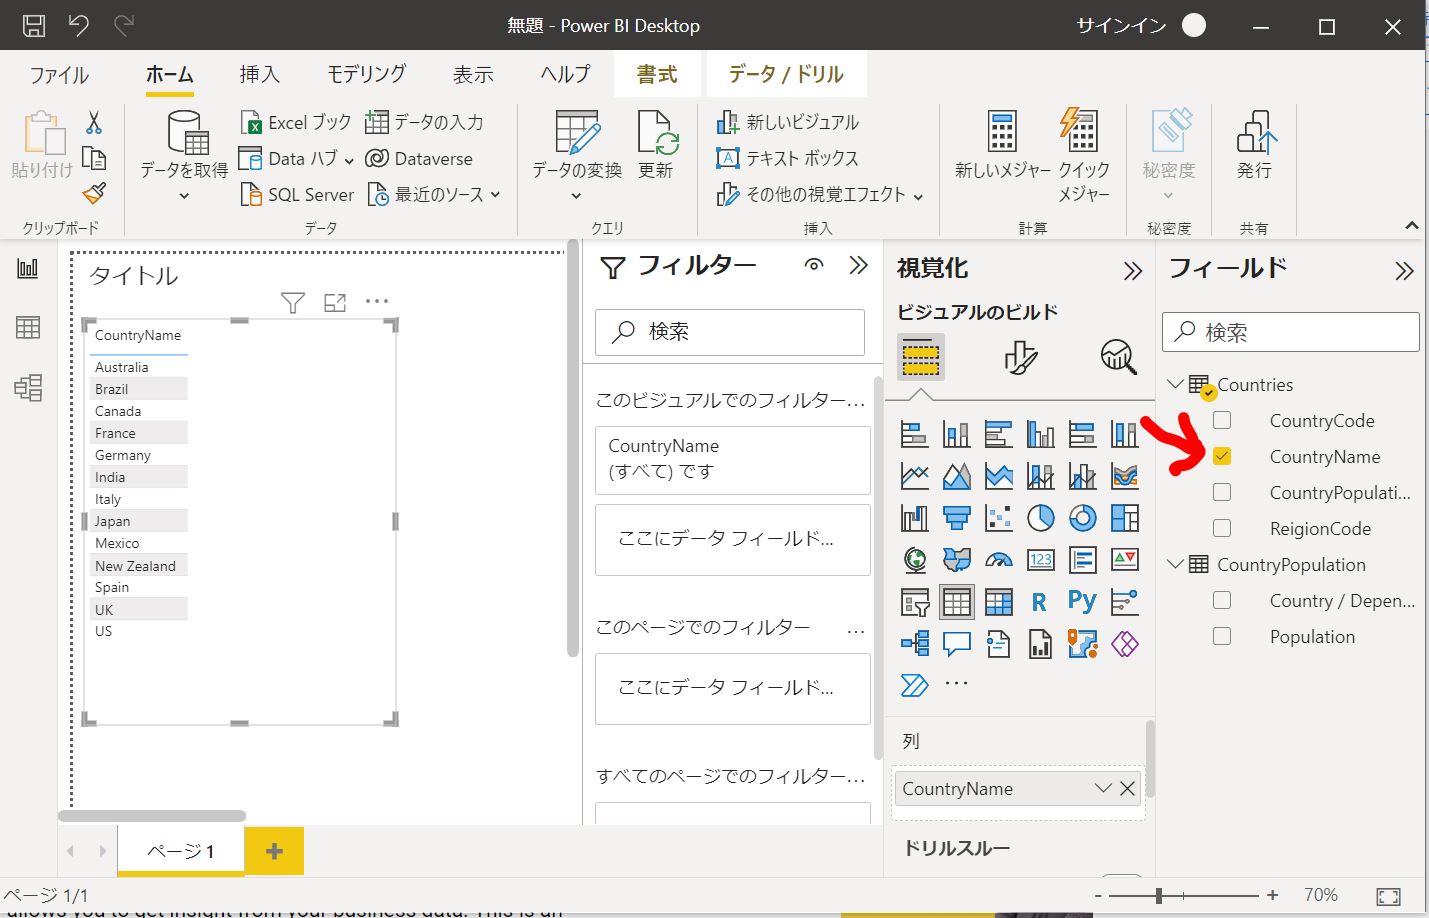Collapse the 視覚化 pane with chevrons

(1132, 271)
